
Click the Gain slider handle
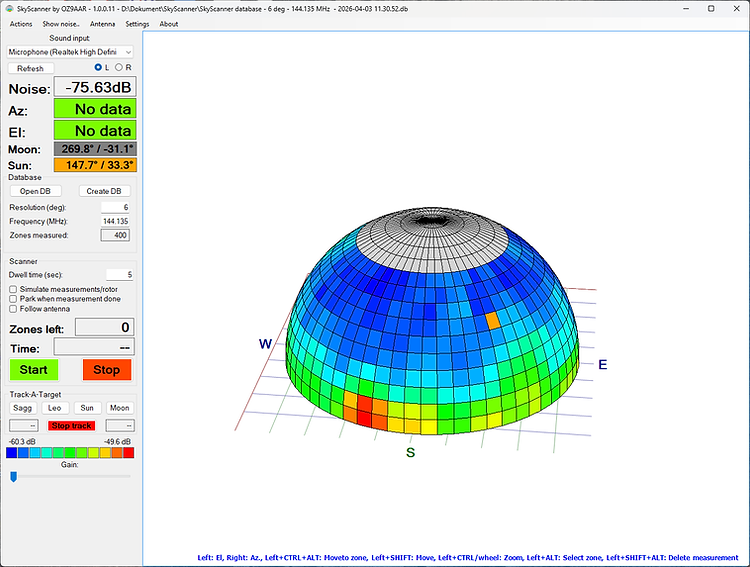pyautogui.click(x=13, y=477)
